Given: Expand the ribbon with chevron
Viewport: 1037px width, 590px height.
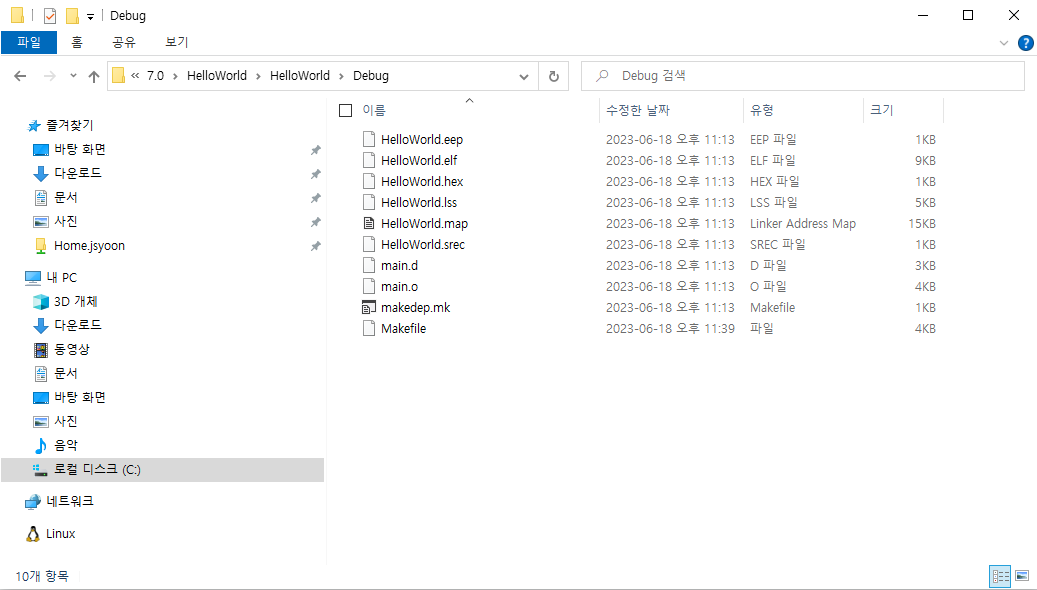Looking at the screenshot, I should [x=1004, y=43].
